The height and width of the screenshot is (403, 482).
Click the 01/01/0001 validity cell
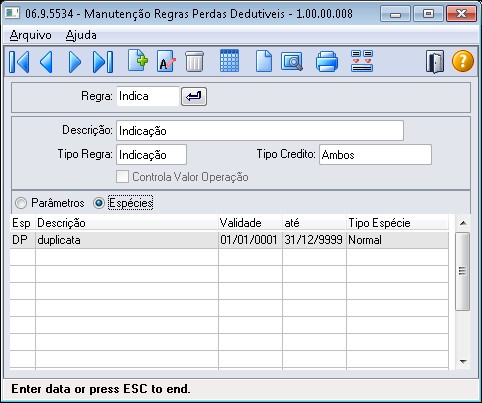point(250,240)
